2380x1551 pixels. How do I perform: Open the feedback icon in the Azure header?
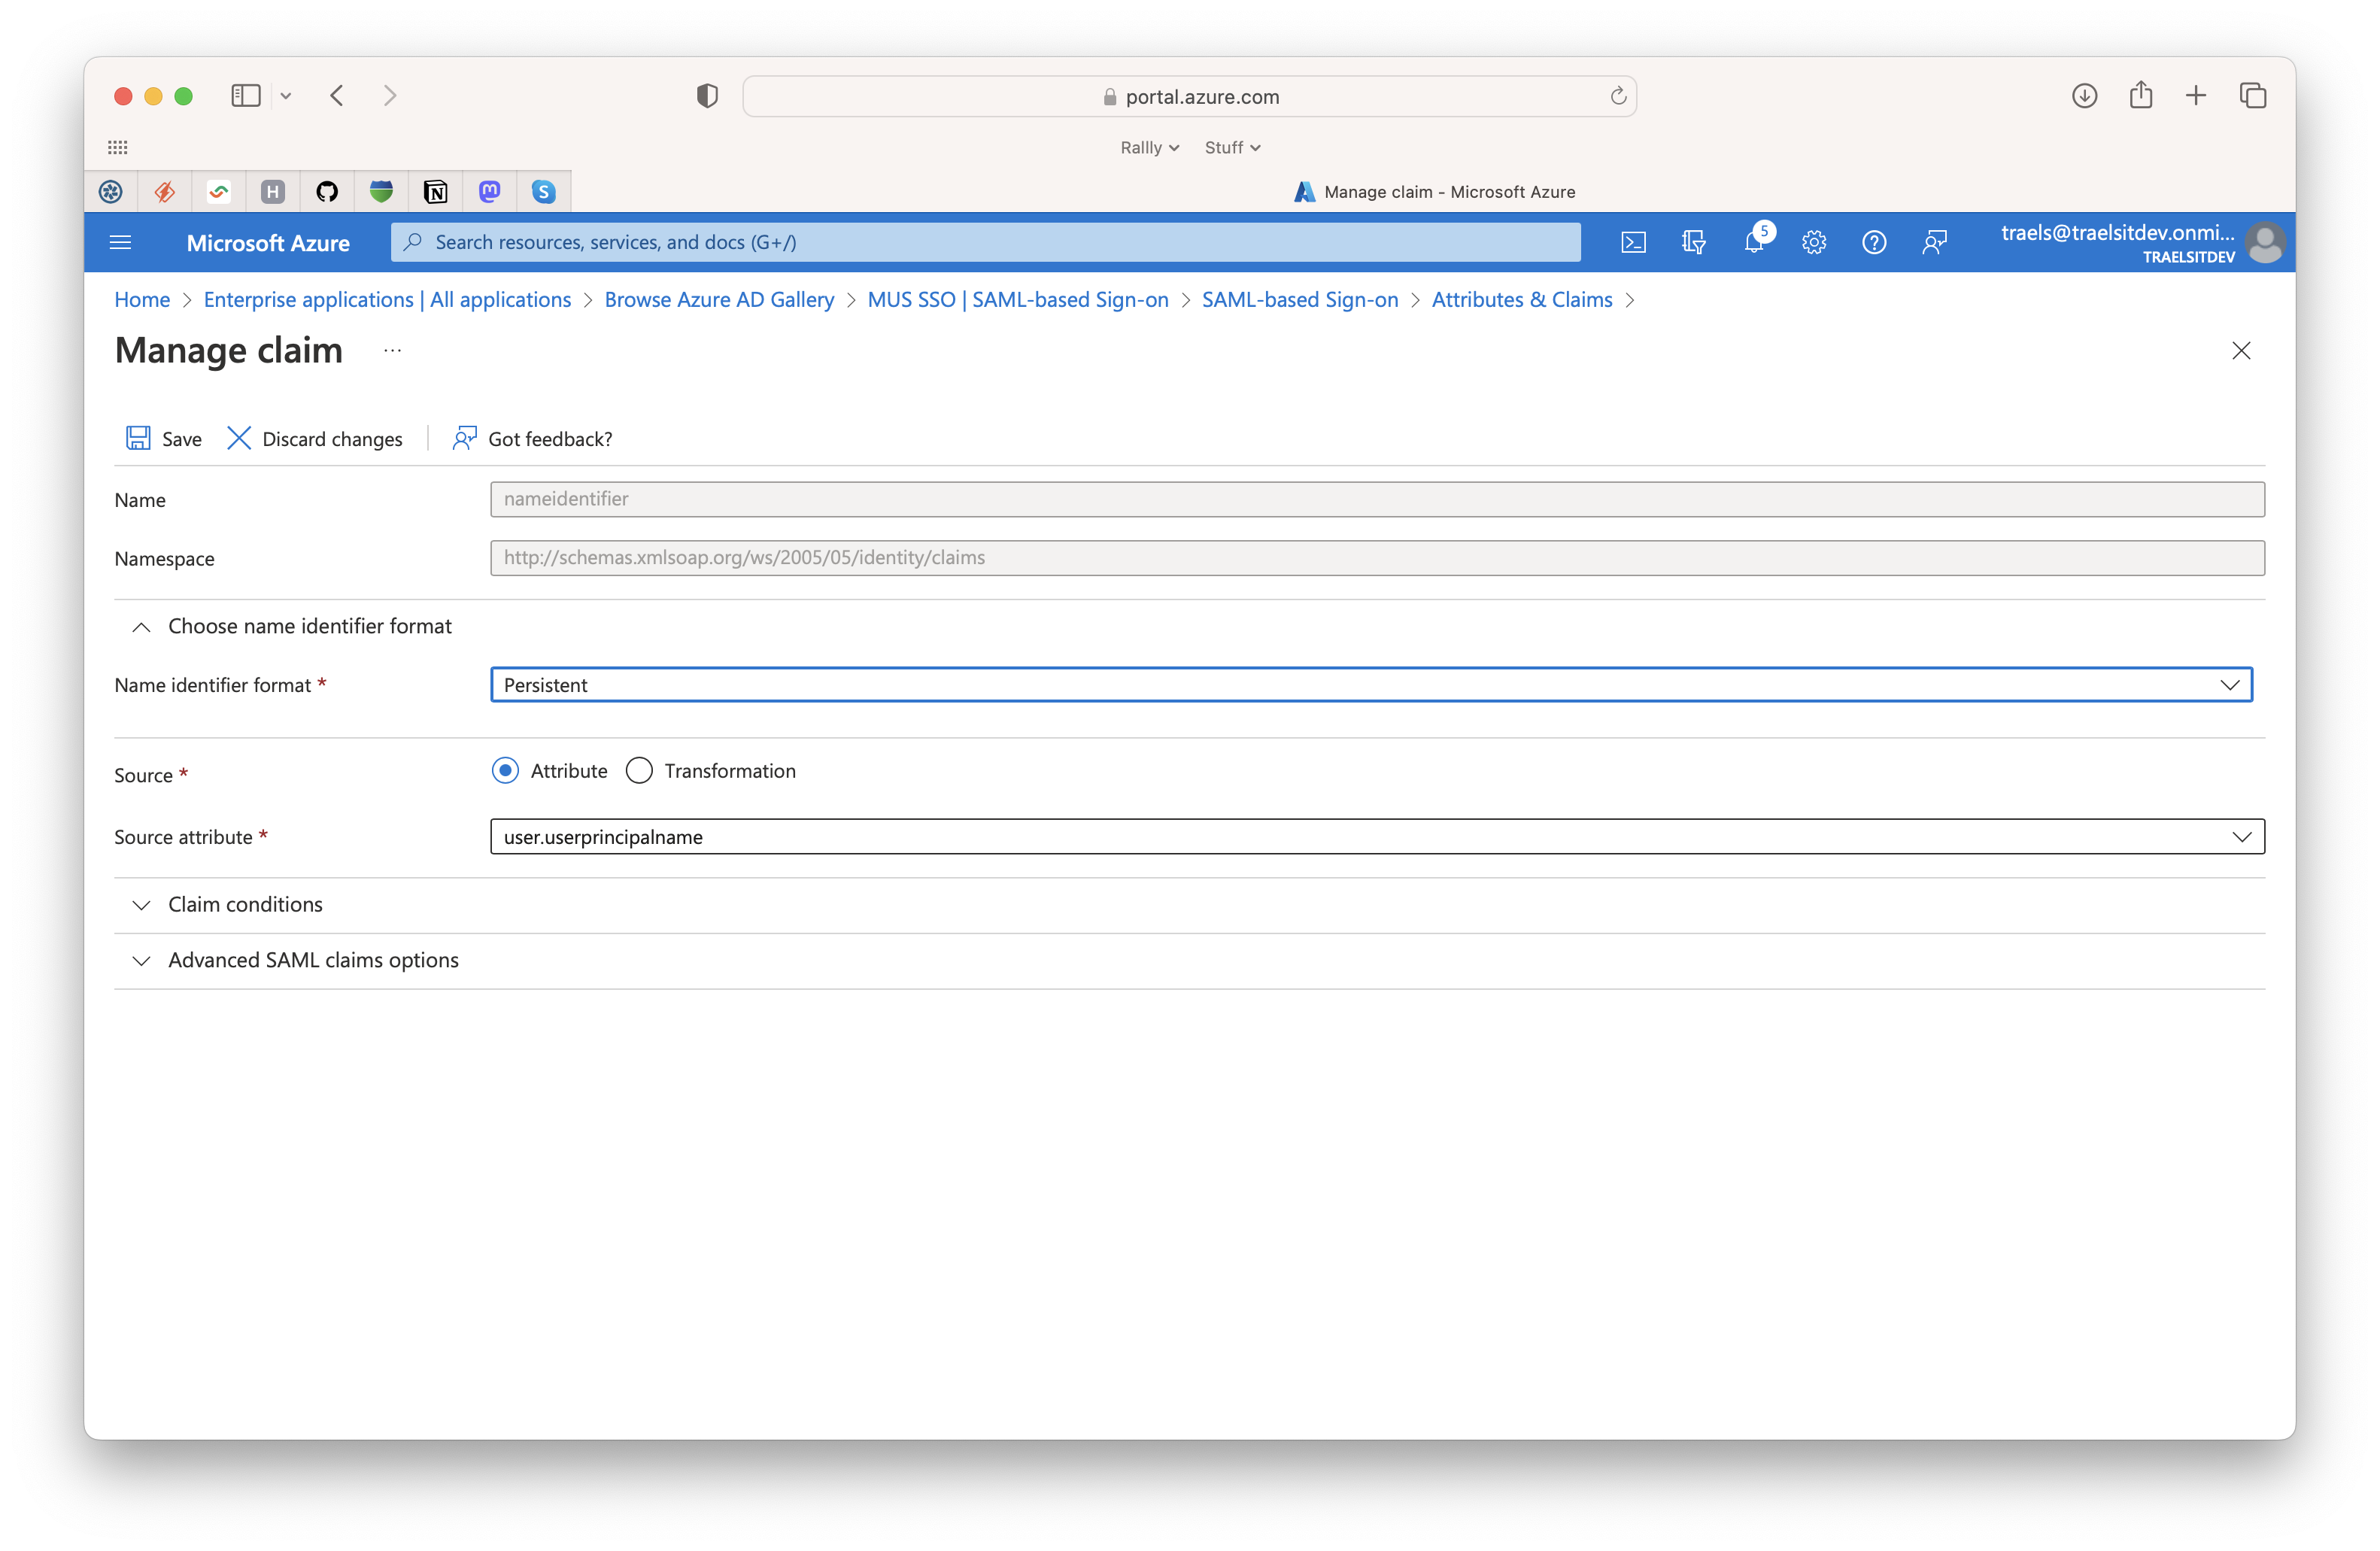coord(1935,242)
